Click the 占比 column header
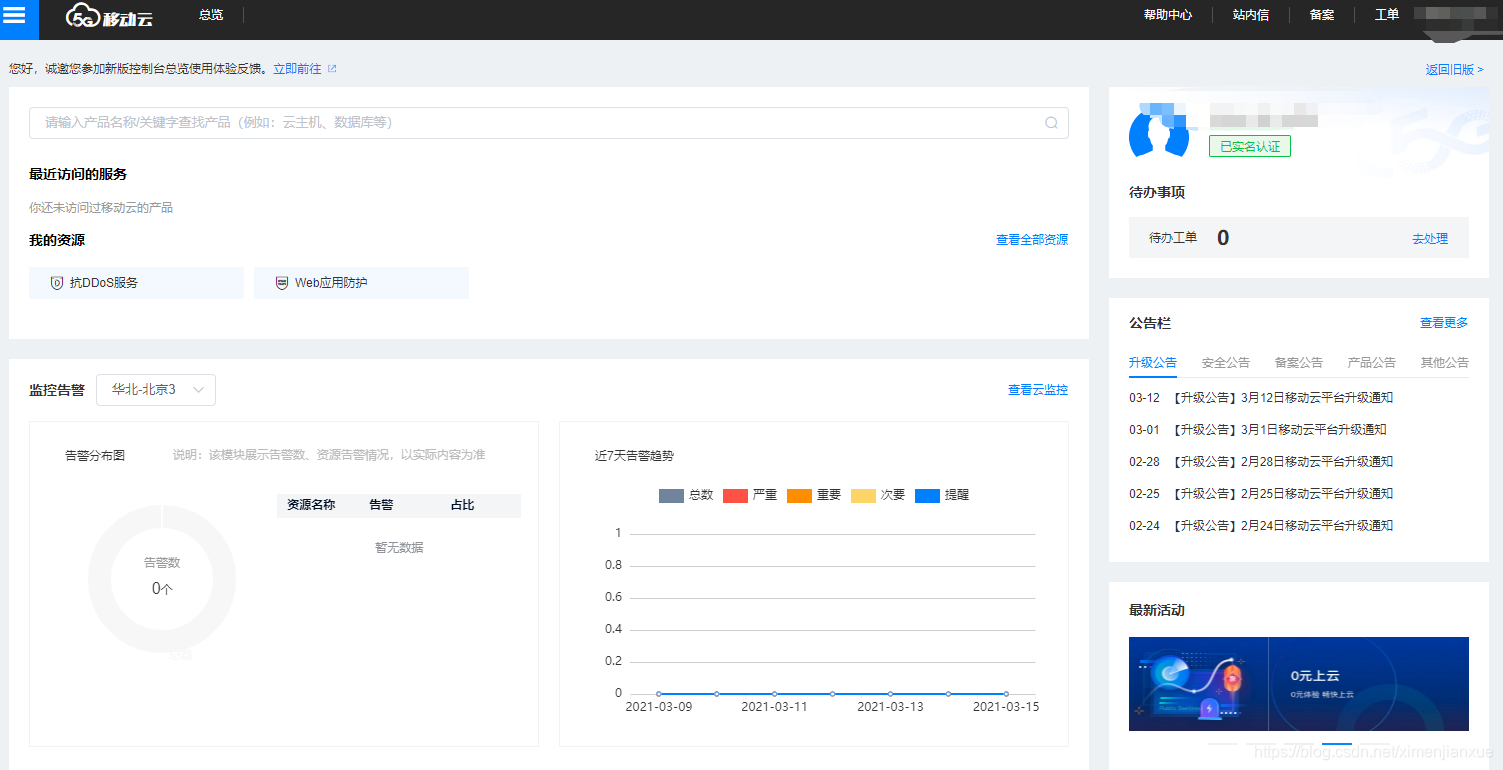This screenshot has width=1503, height=770. coord(463,506)
